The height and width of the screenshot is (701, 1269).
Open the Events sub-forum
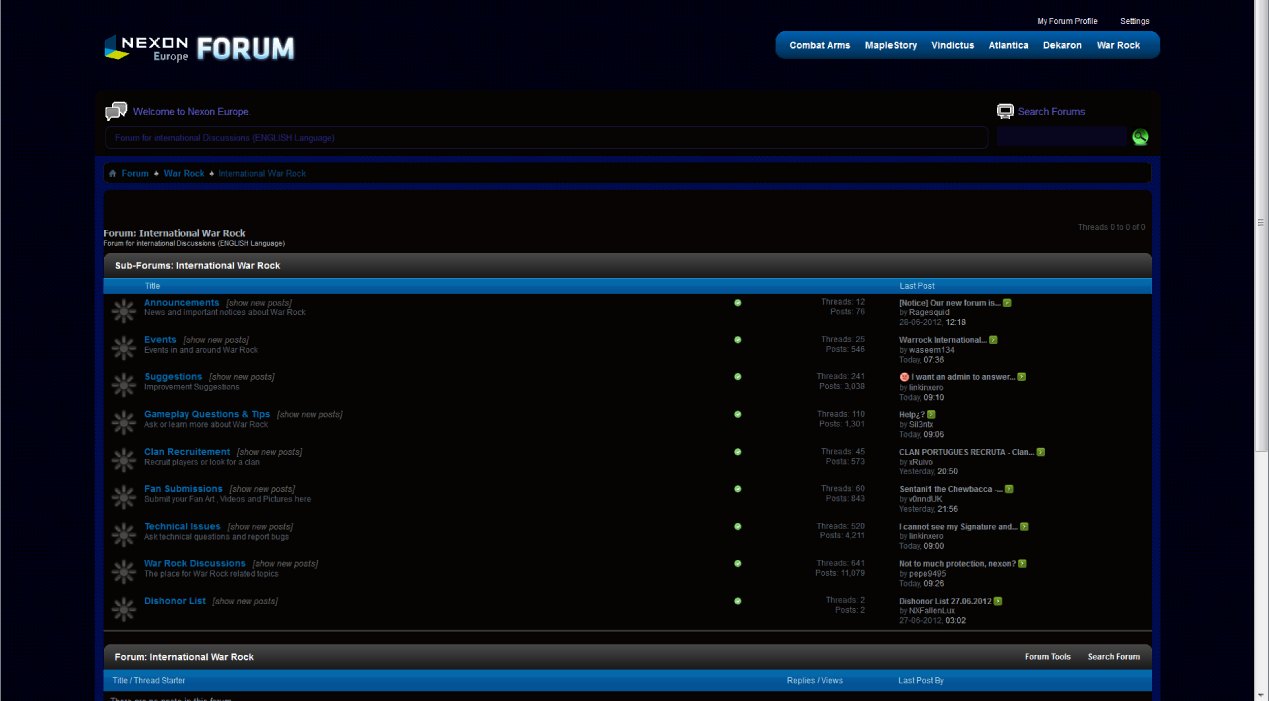tap(160, 340)
